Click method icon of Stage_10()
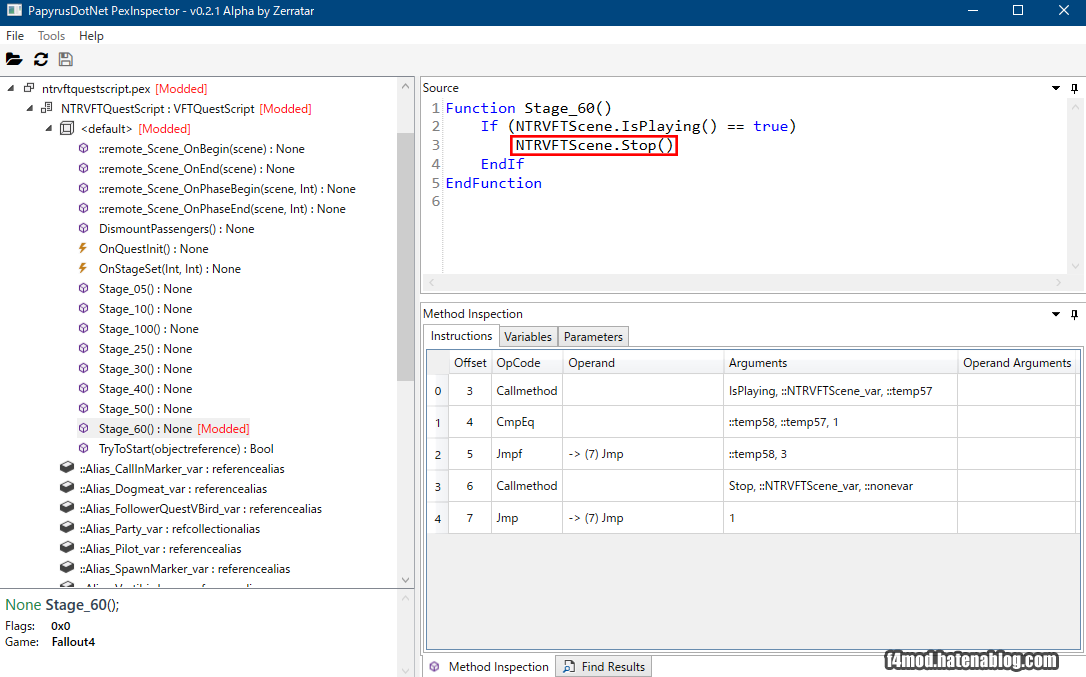The height and width of the screenshot is (677, 1086). pyautogui.click(x=84, y=308)
